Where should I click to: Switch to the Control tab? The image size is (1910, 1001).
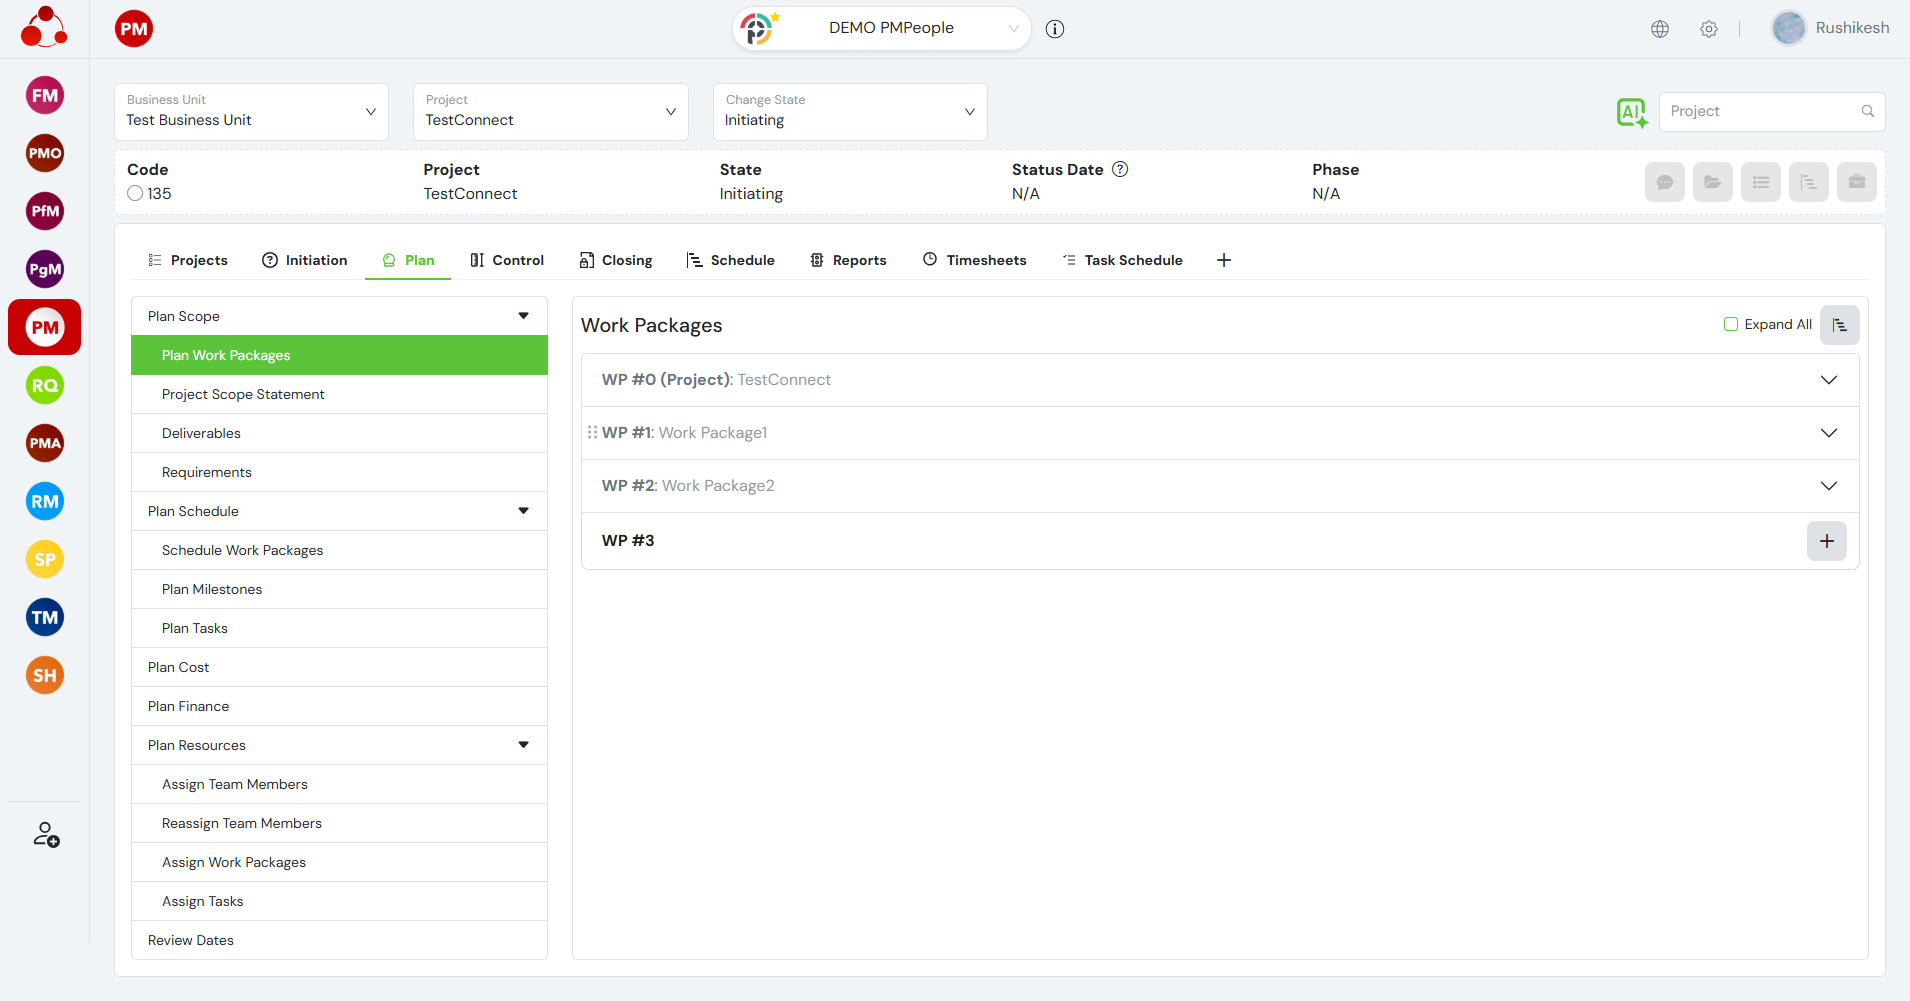tap(507, 260)
